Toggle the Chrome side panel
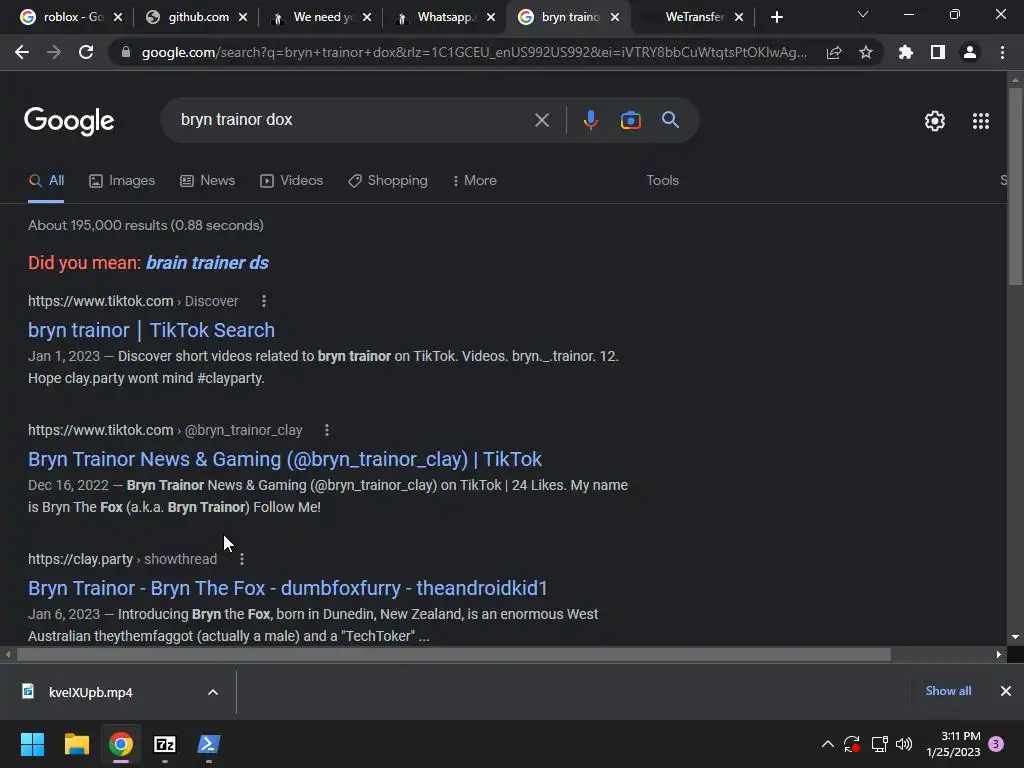Screen dimensions: 1024x768 [x=938, y=52]
